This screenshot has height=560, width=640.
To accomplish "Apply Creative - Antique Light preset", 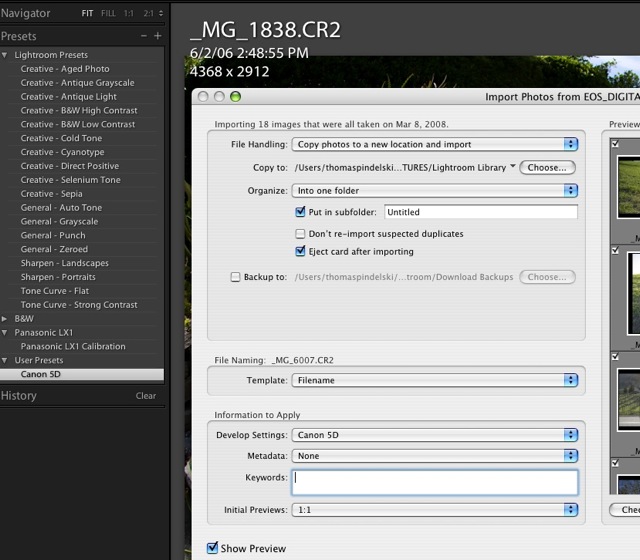I will pos(69,97).
